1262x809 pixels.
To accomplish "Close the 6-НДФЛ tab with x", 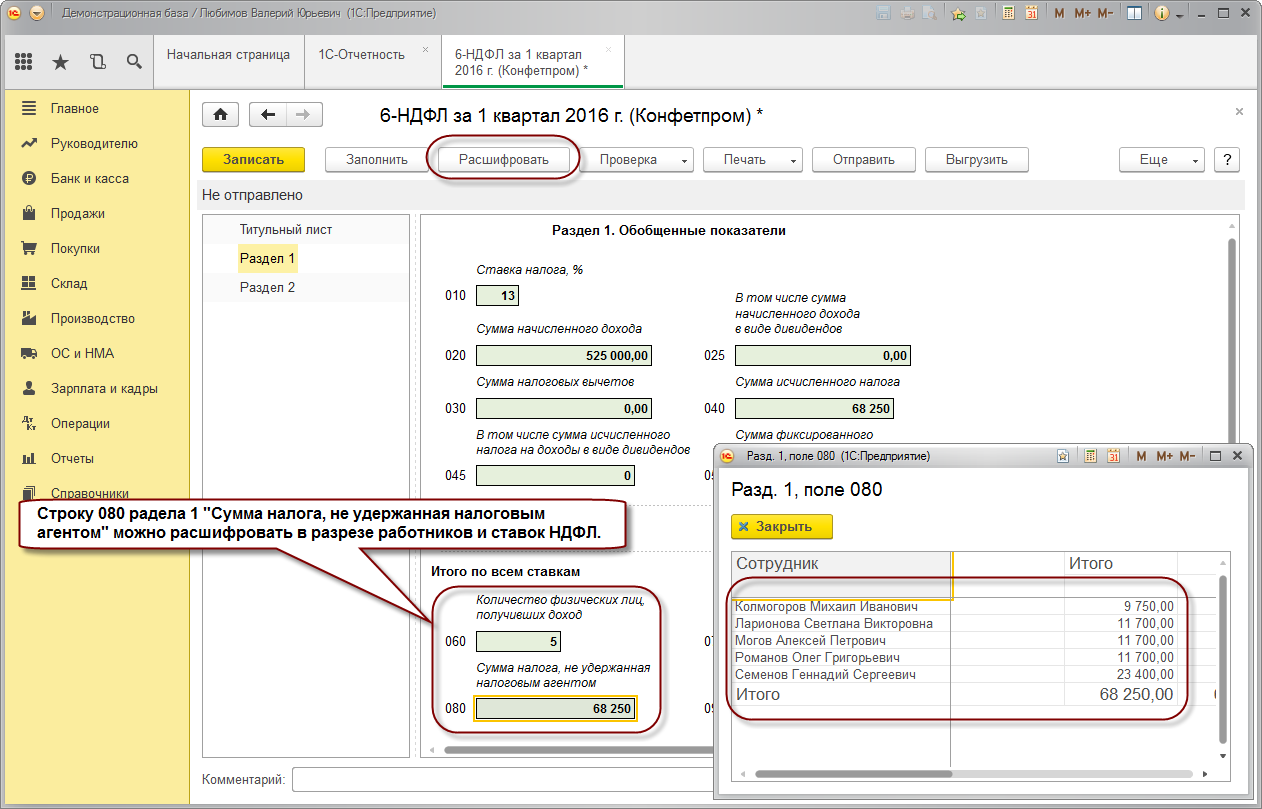I will pos(609,49).
